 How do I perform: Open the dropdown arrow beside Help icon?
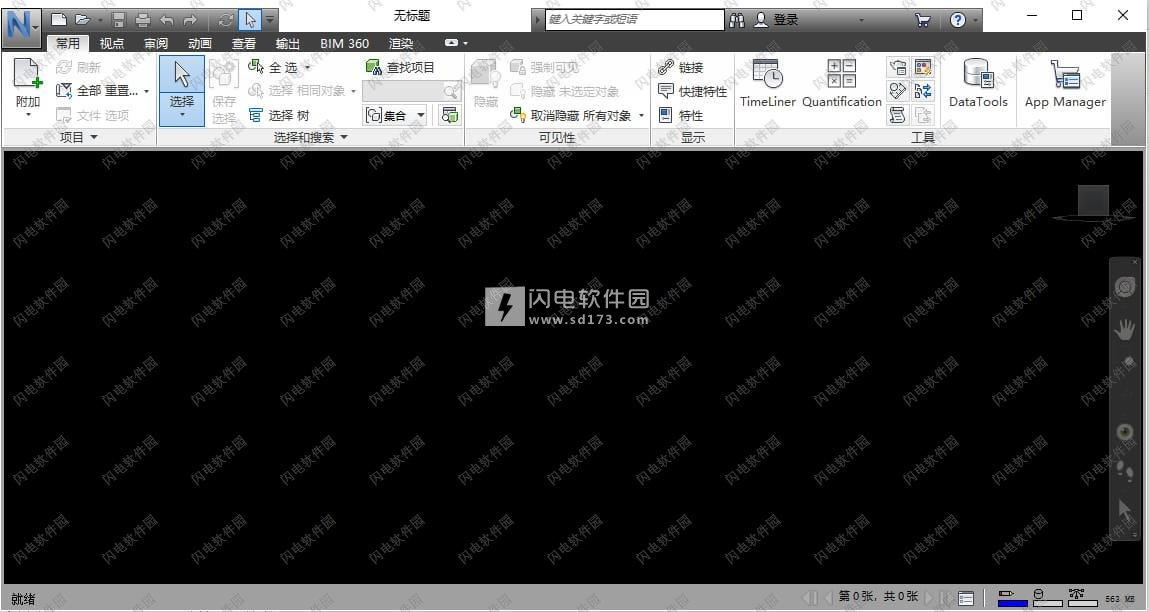[x=975, y=20]
